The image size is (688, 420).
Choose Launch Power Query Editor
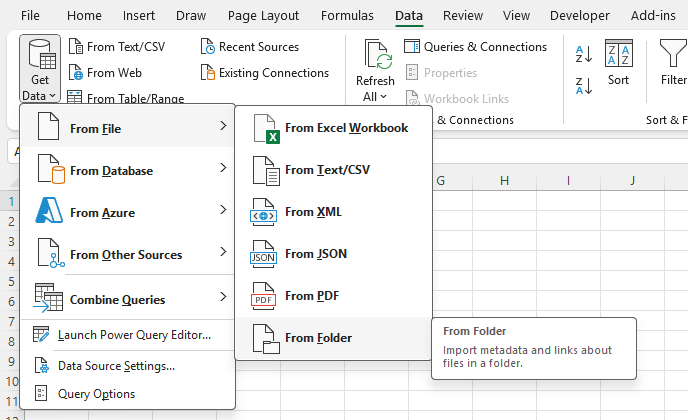coord(128,335)
